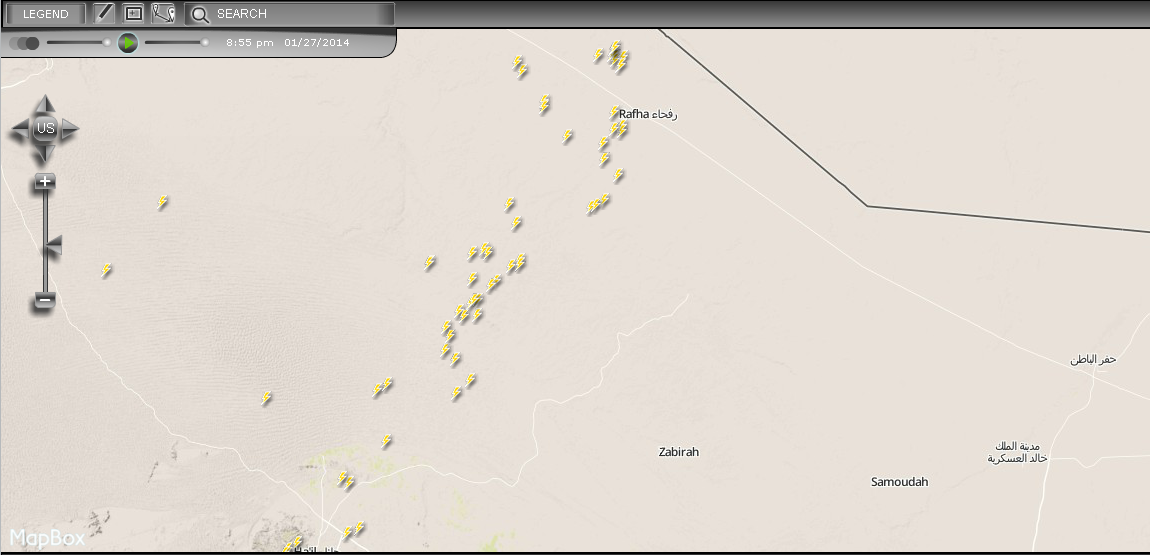
Task: Pan map down with the down arrow
Action: click(45, 153)
